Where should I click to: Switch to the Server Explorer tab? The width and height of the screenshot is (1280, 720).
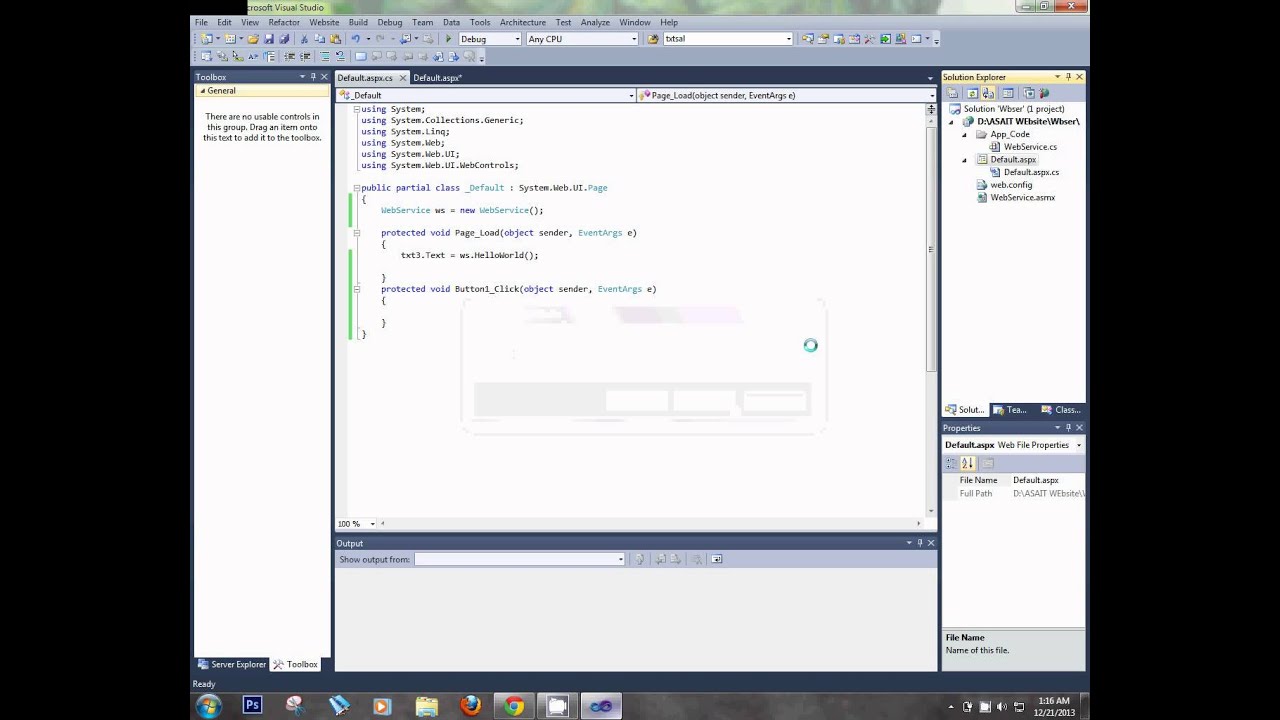tap(232, 664)
